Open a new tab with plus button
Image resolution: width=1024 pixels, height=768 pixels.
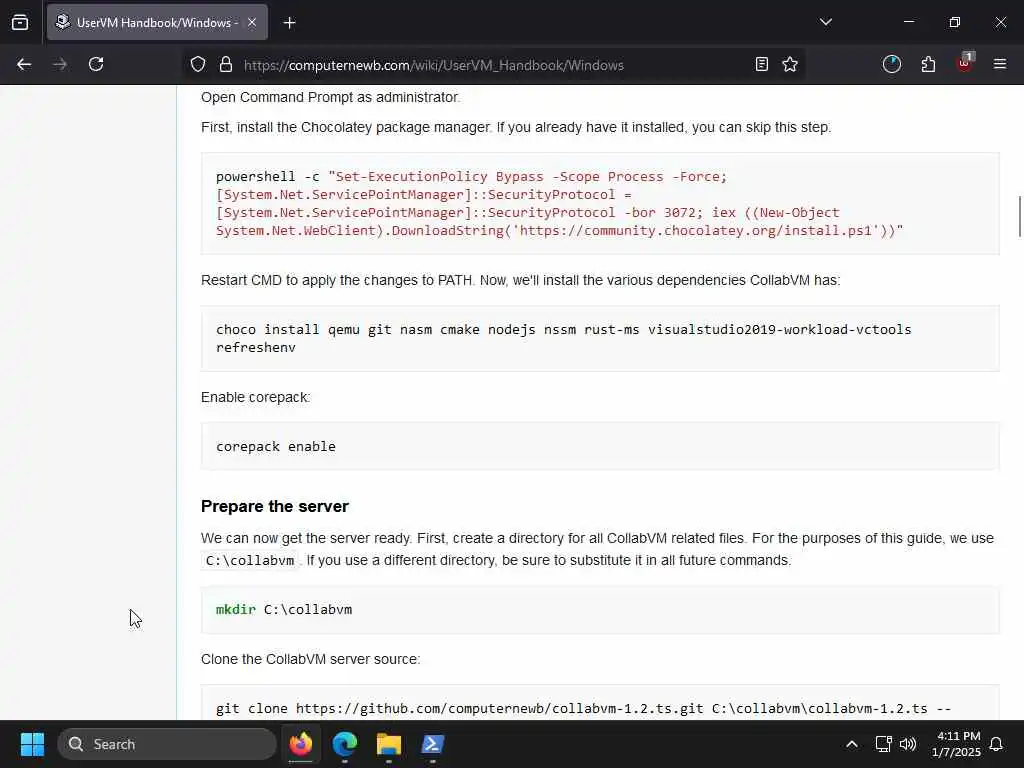(290, 23)
